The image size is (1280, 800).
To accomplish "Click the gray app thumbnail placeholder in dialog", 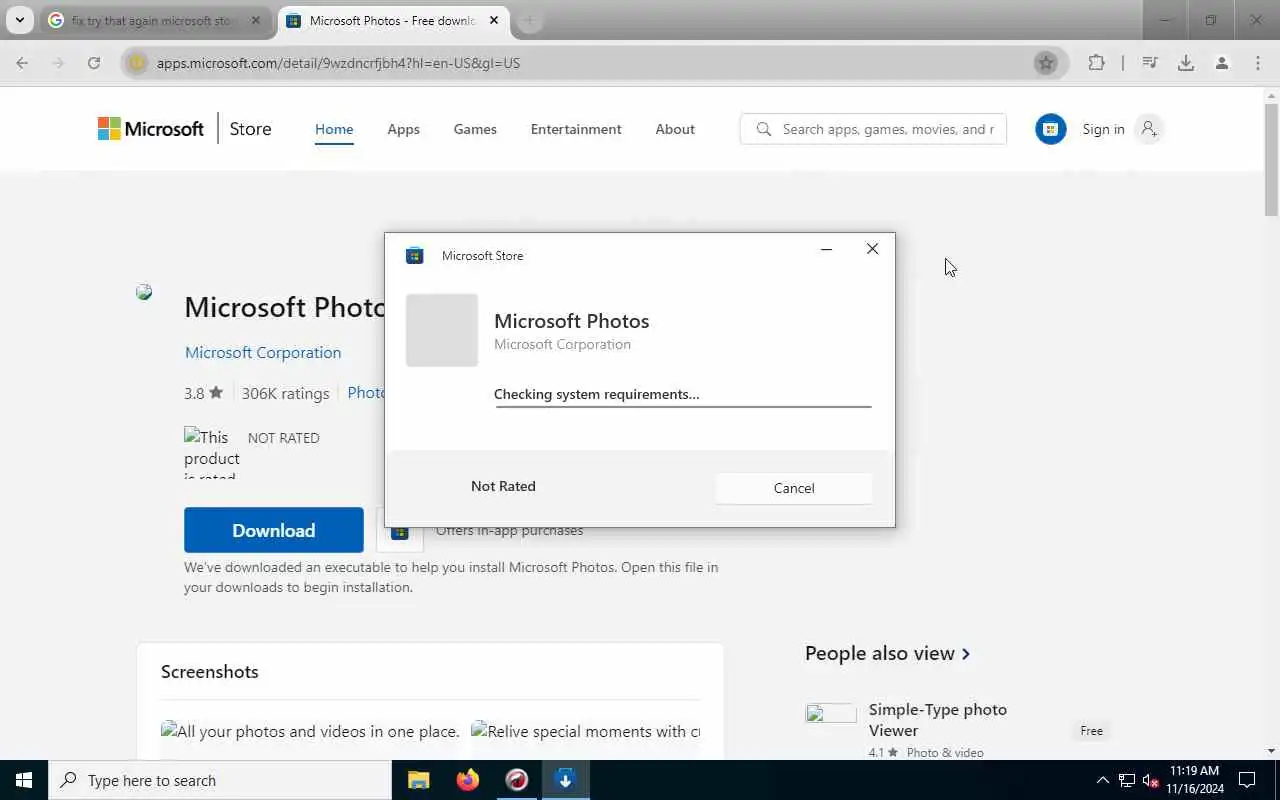I will 442,330.
